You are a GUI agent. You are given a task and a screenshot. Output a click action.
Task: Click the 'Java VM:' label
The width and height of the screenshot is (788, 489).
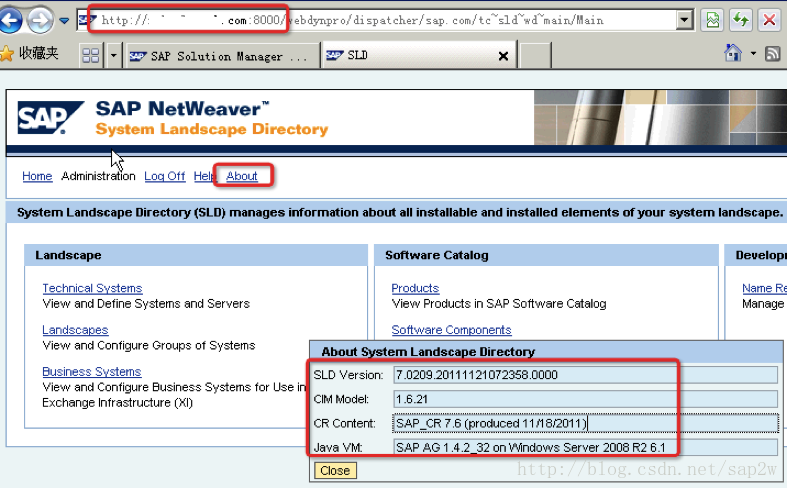click(338, 448)
